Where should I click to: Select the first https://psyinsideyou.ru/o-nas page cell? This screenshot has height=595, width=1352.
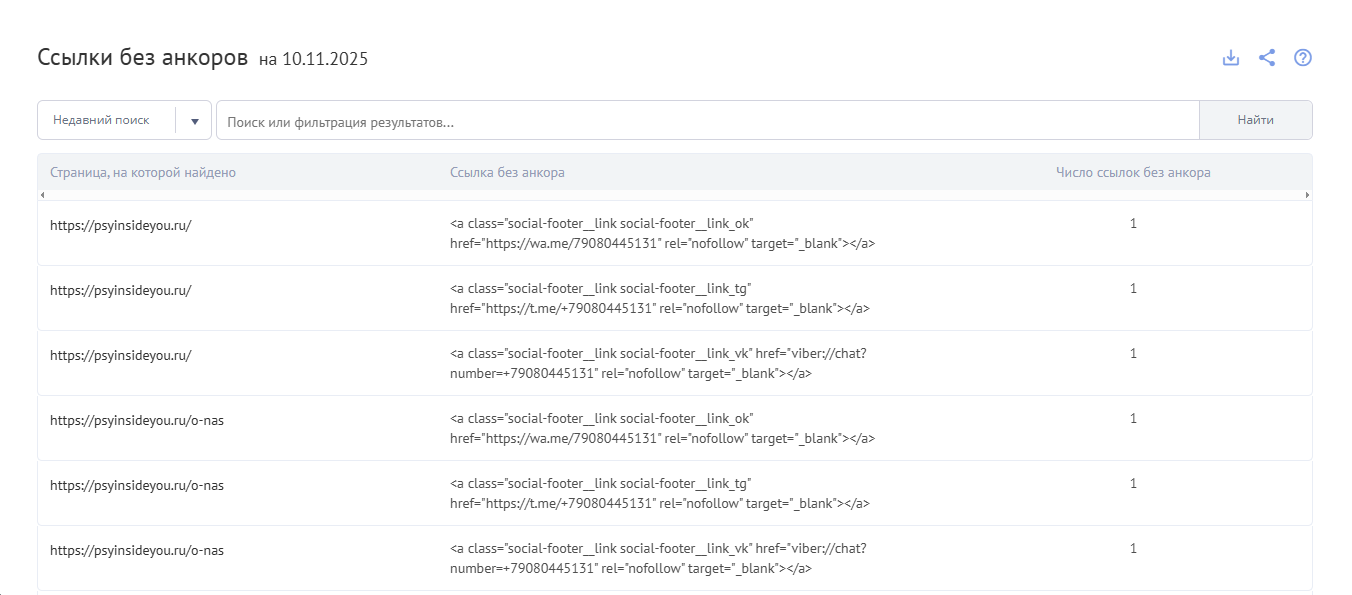pos(137,420)
